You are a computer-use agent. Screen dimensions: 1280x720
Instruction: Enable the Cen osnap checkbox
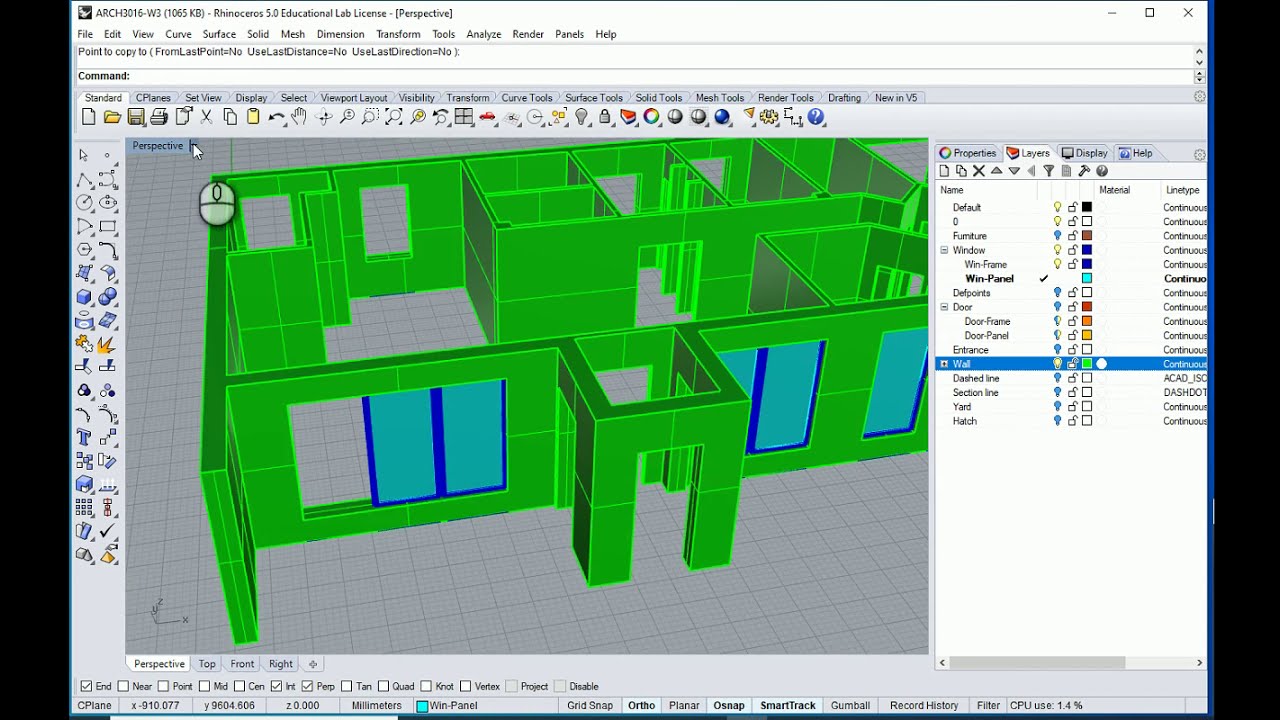click(239, 686)
